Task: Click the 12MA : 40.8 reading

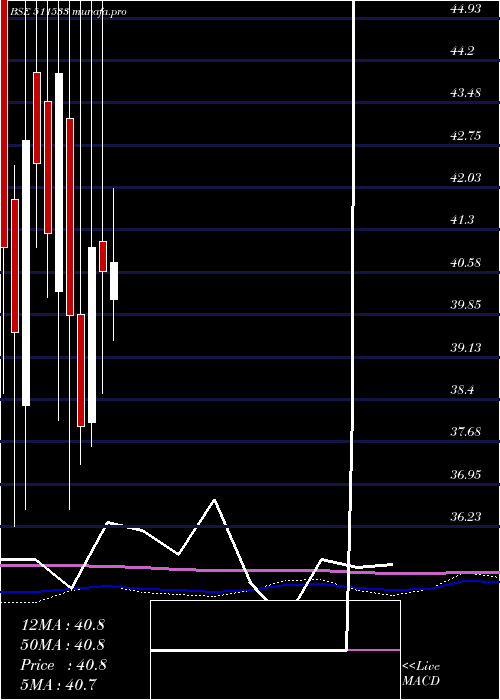Action: (62, 625)
